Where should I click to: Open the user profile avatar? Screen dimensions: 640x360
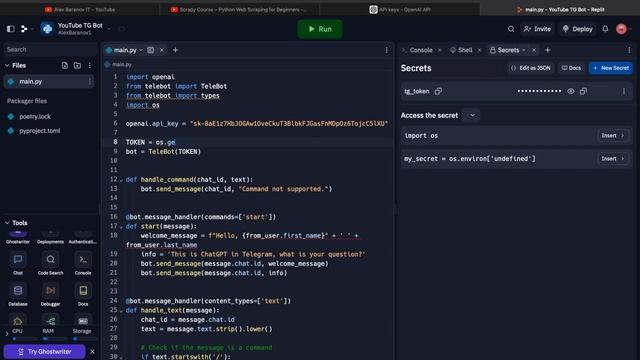click(621, 29)
